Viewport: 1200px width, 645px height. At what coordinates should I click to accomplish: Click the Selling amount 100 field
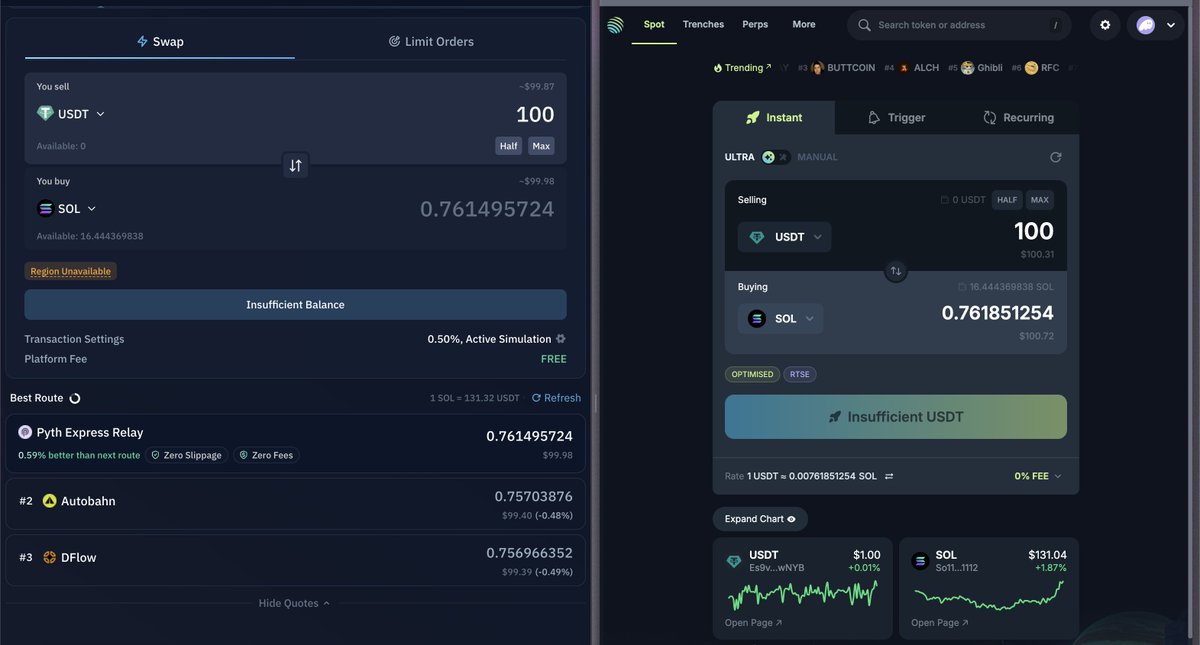point(1033,231)
